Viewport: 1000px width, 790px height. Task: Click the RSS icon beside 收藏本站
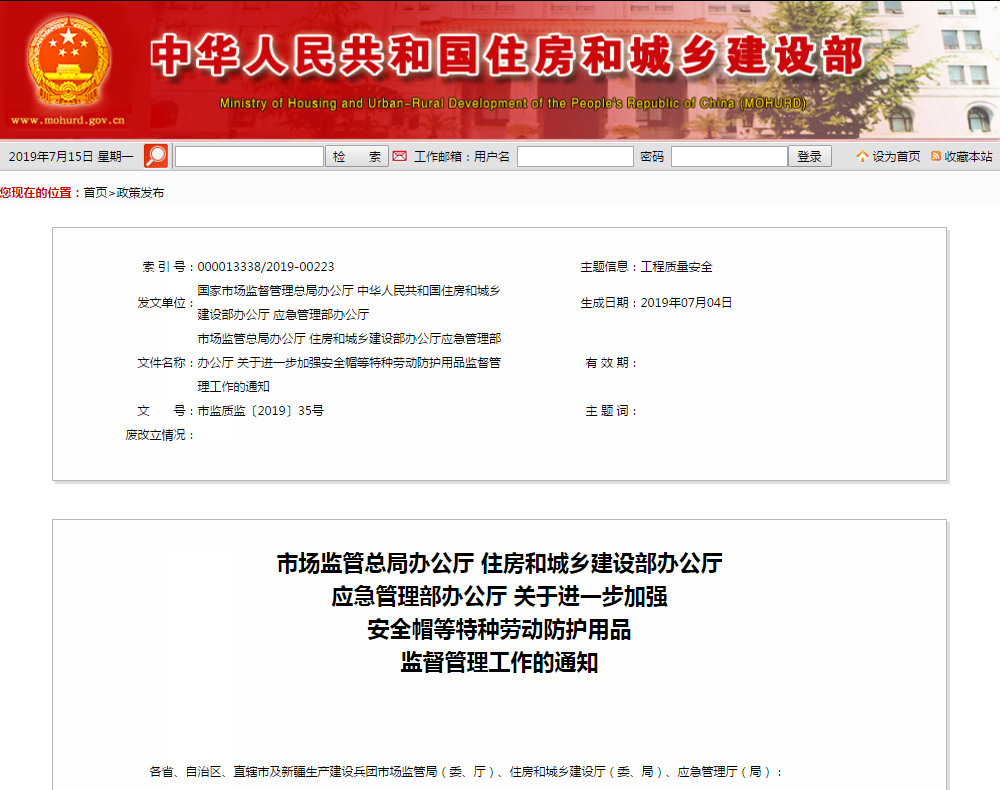pos(936,156)
